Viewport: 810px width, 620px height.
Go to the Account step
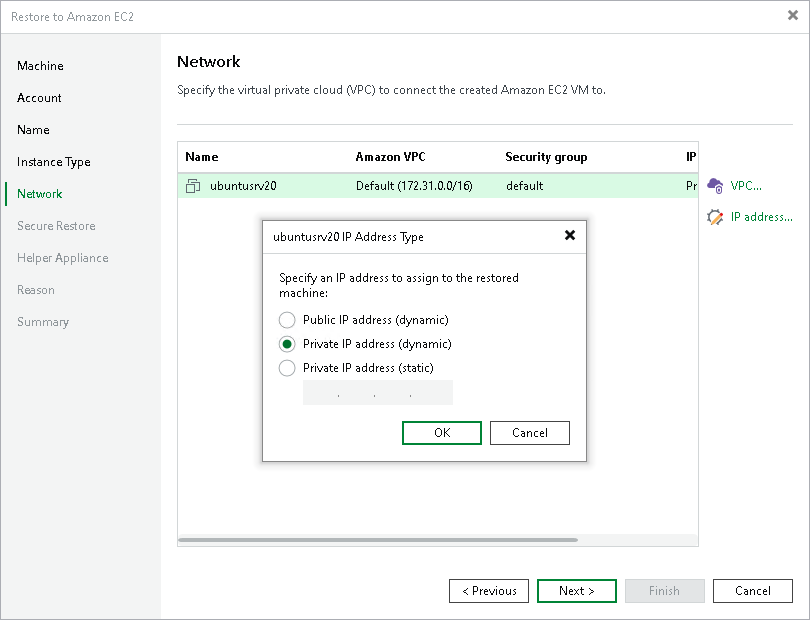point(39,98)
